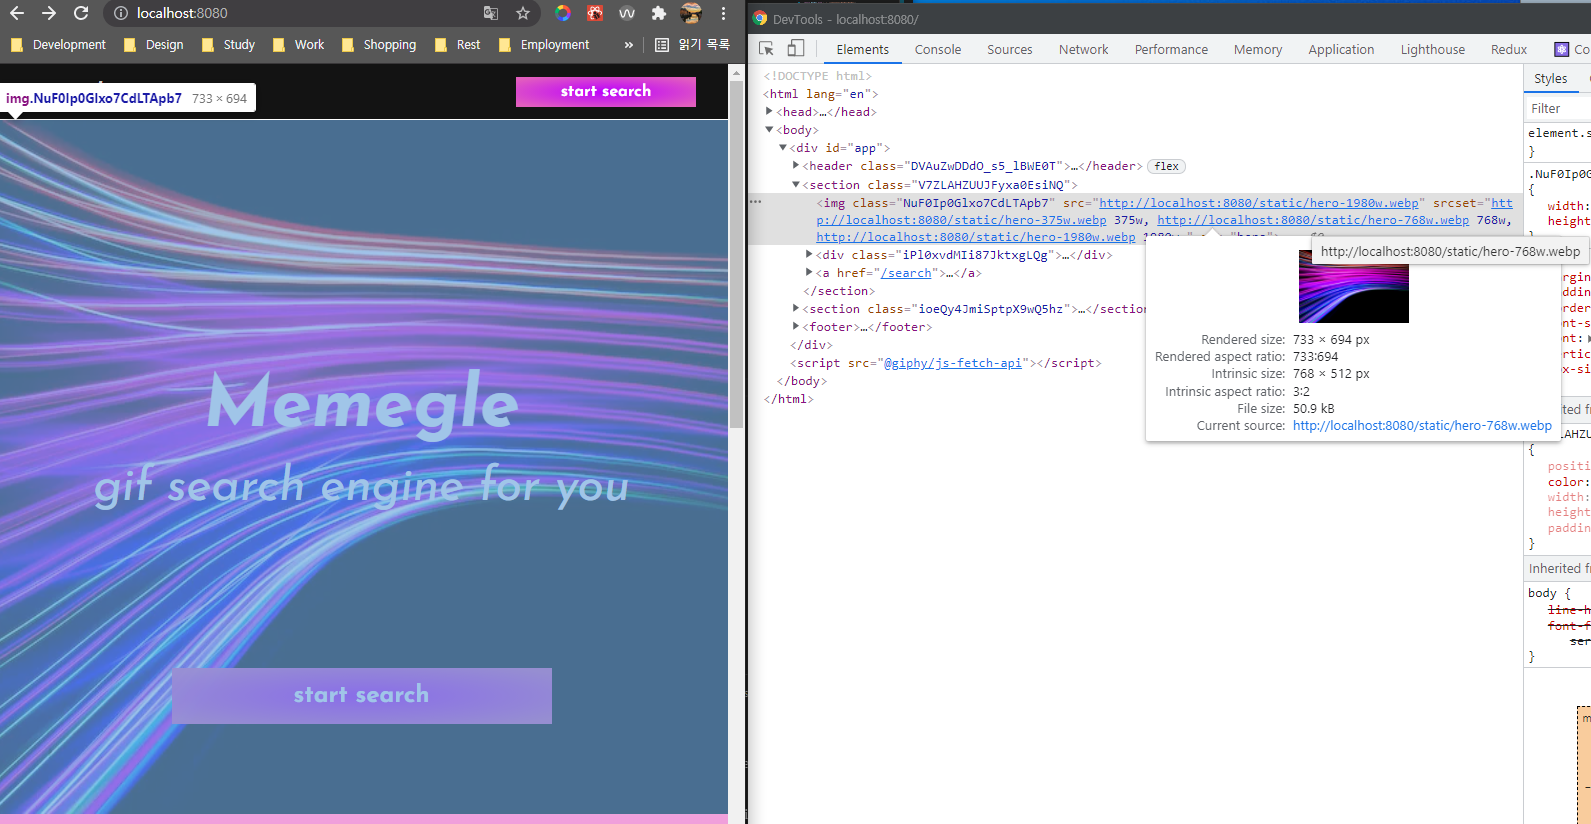Open the Current source hero-768w.webp link
This screenshot has width=1591, height=824.
1422,426
